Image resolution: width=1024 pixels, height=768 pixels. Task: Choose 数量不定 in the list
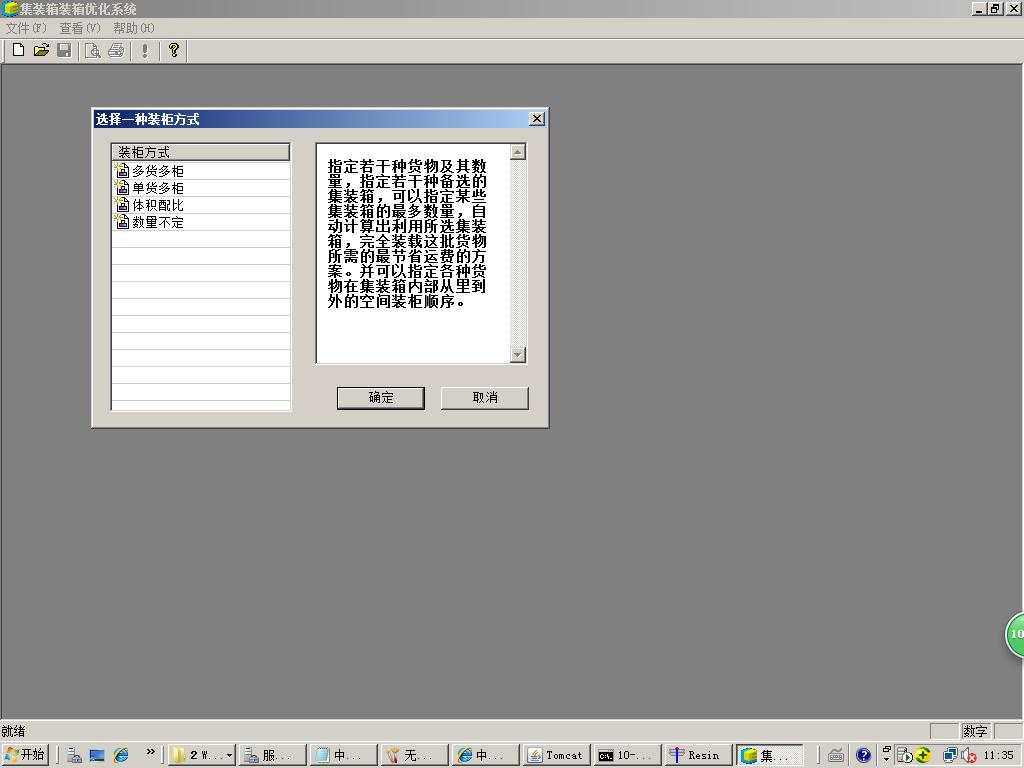pos(157,222)
